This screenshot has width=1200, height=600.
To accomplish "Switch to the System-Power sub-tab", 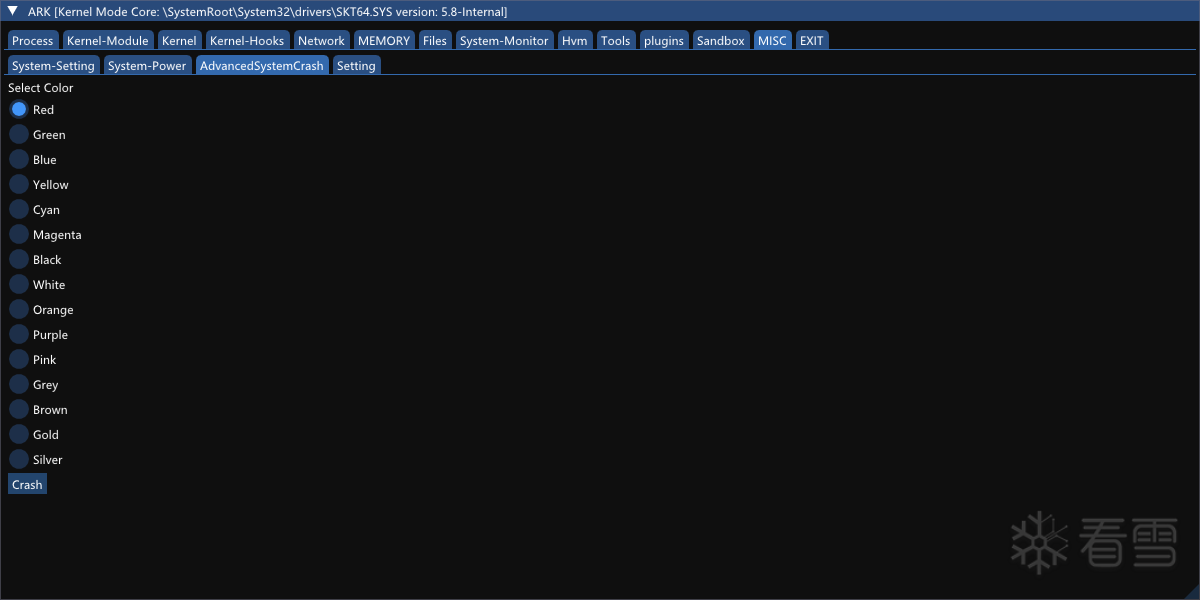I will 147,65.
